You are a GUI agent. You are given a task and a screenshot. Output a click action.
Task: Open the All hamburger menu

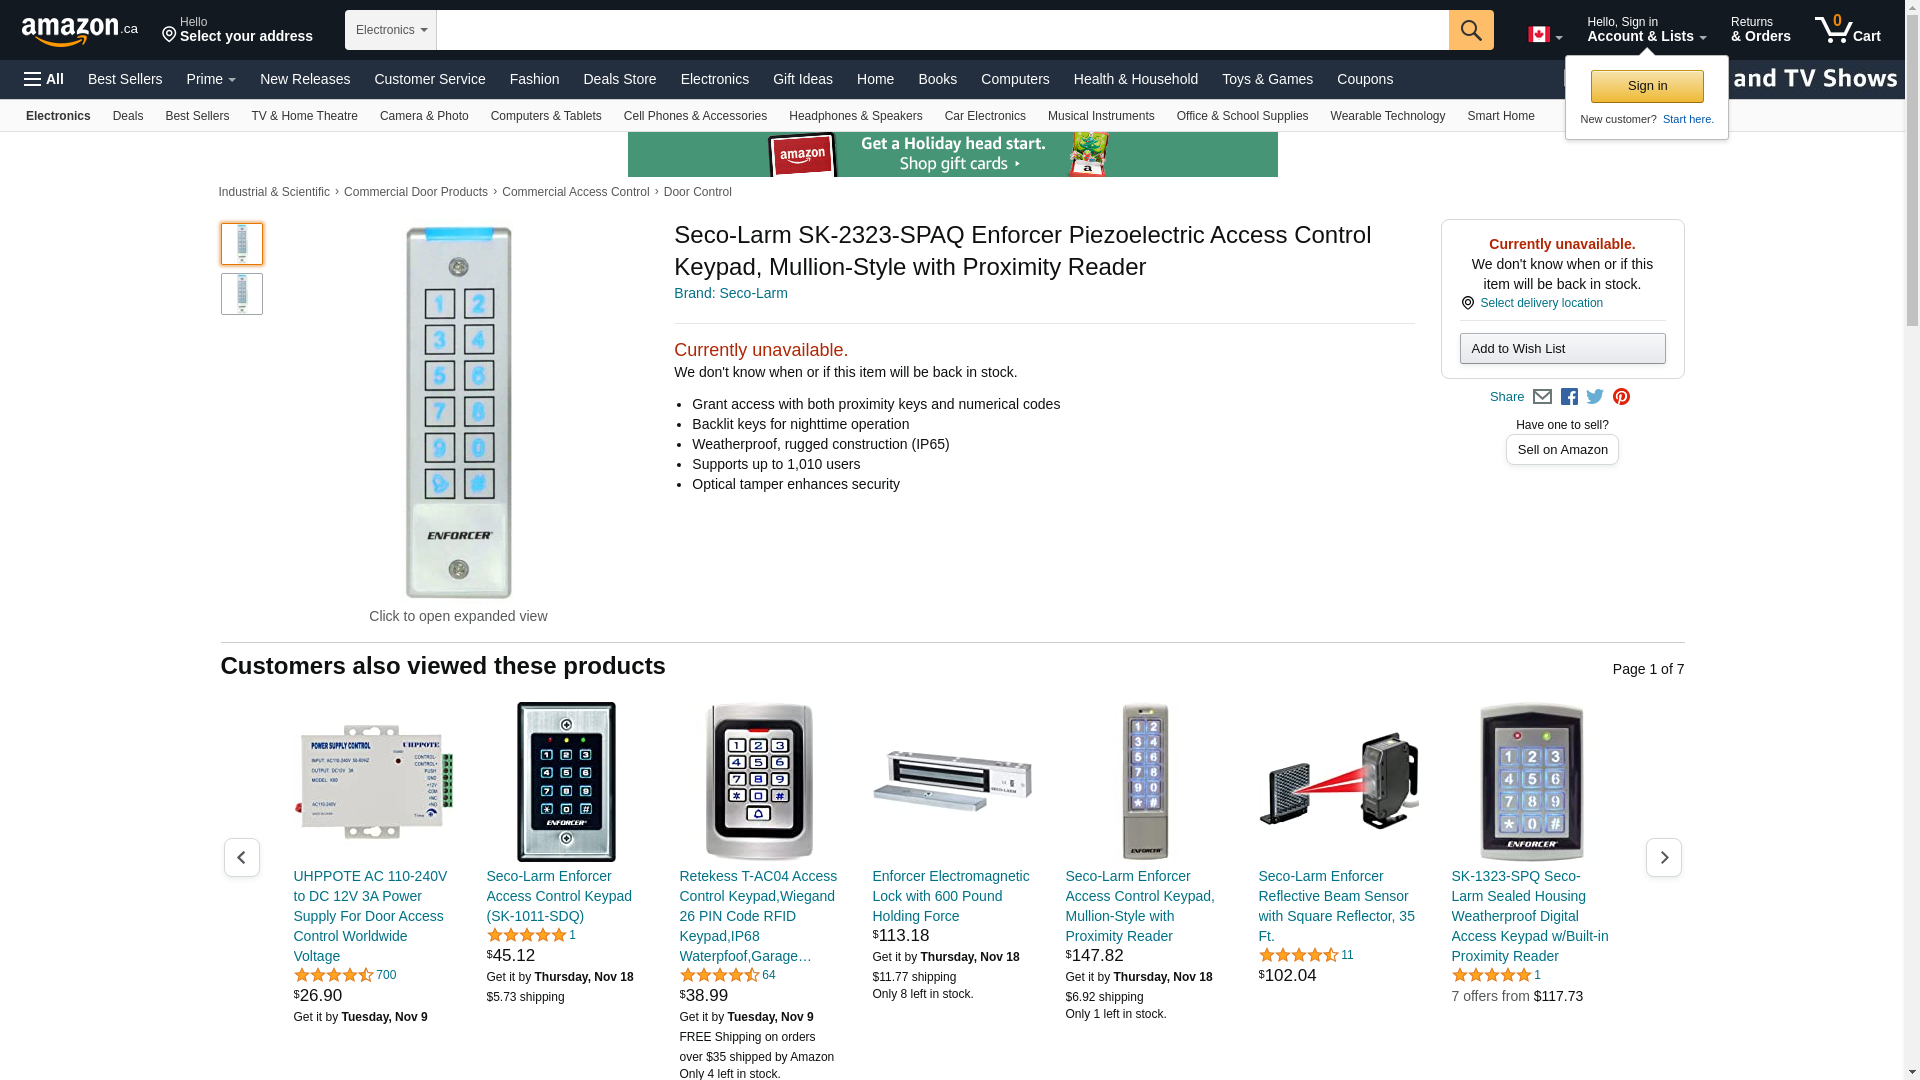pyautogui.click(x=44, y=79)
